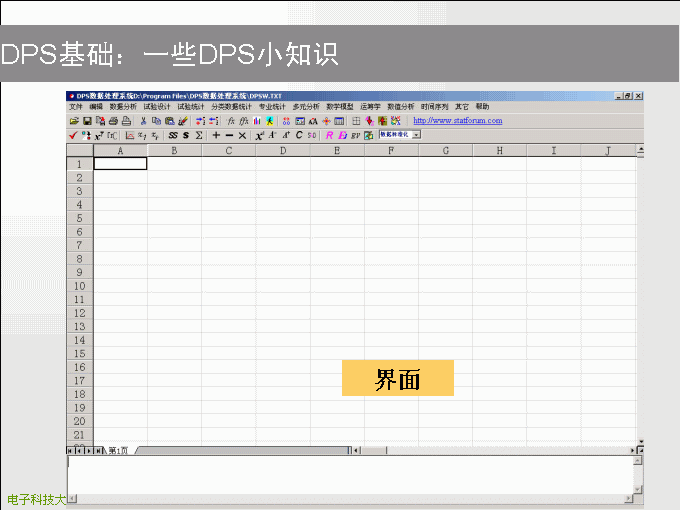Click the multiply (×) operator icon
Screen dimensions: 680x510
(x=242, y=135)
